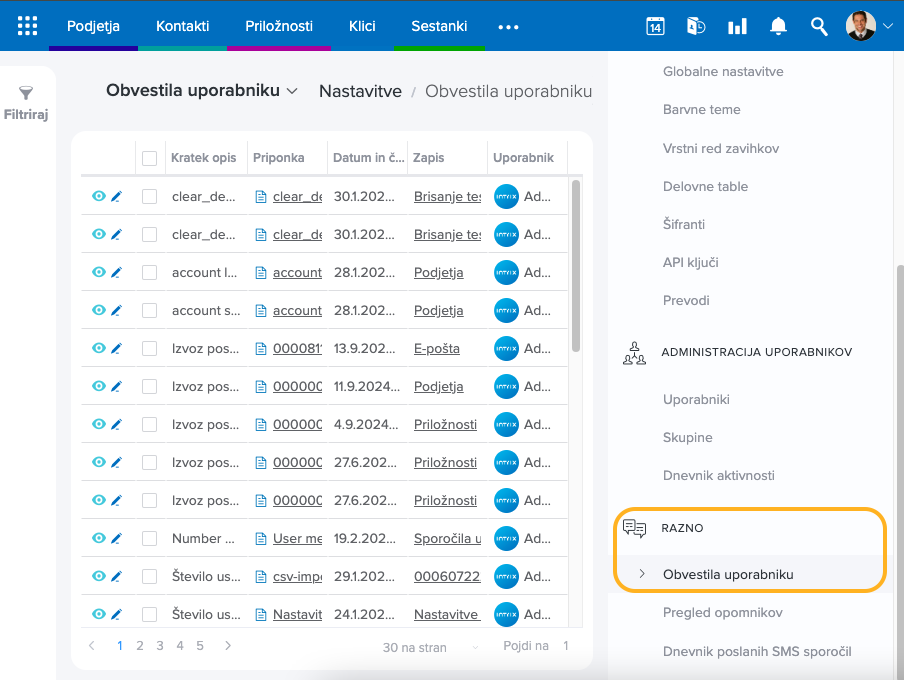Tick the checkbox on the Number row
The height and width of the screenshot is (680, 904).
[x=150, y=539]
